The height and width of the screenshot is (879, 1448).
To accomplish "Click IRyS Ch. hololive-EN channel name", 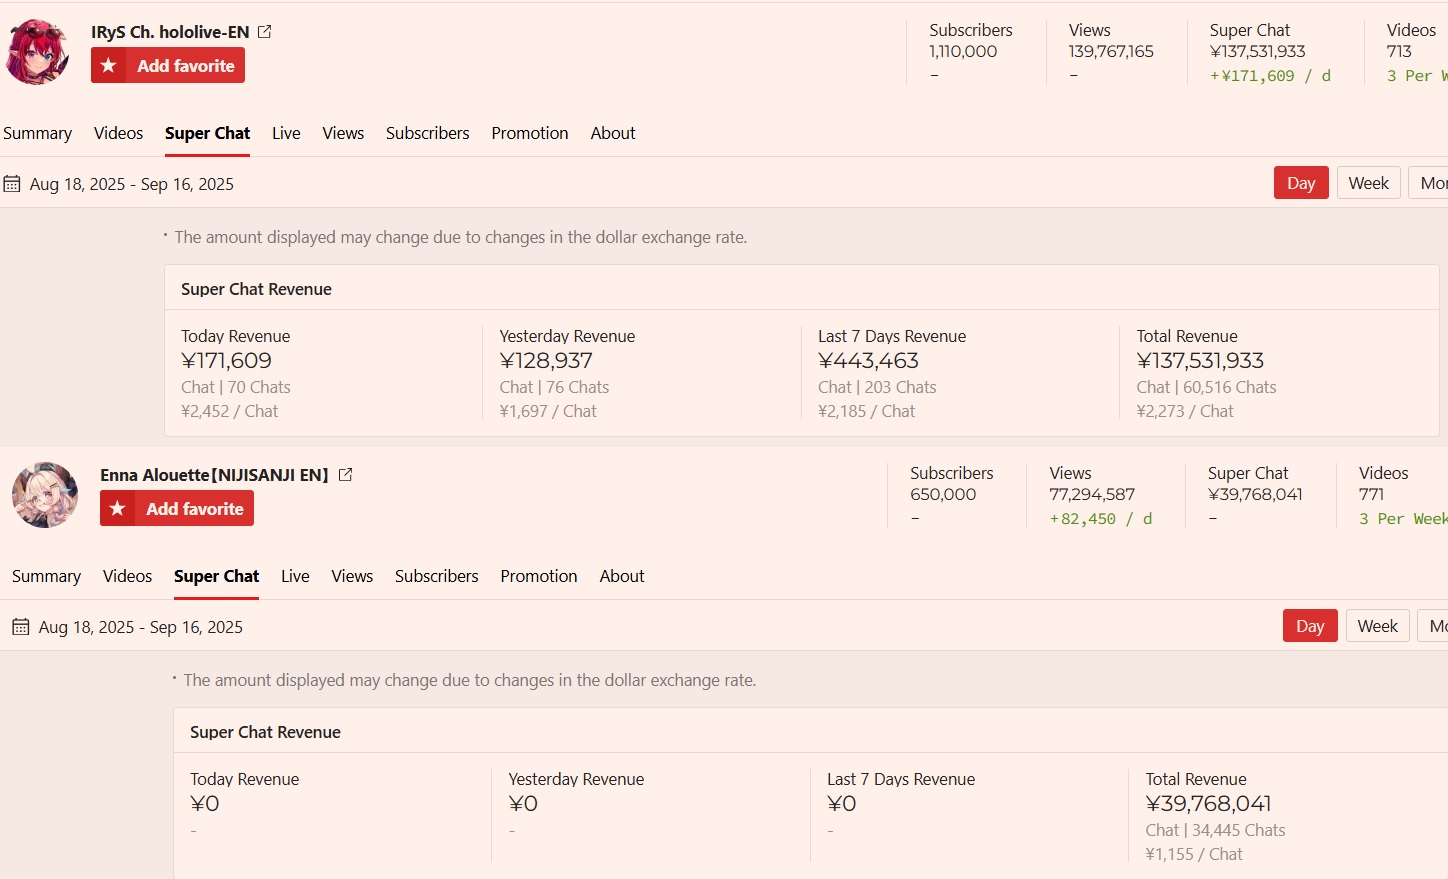I will (170, 32).
